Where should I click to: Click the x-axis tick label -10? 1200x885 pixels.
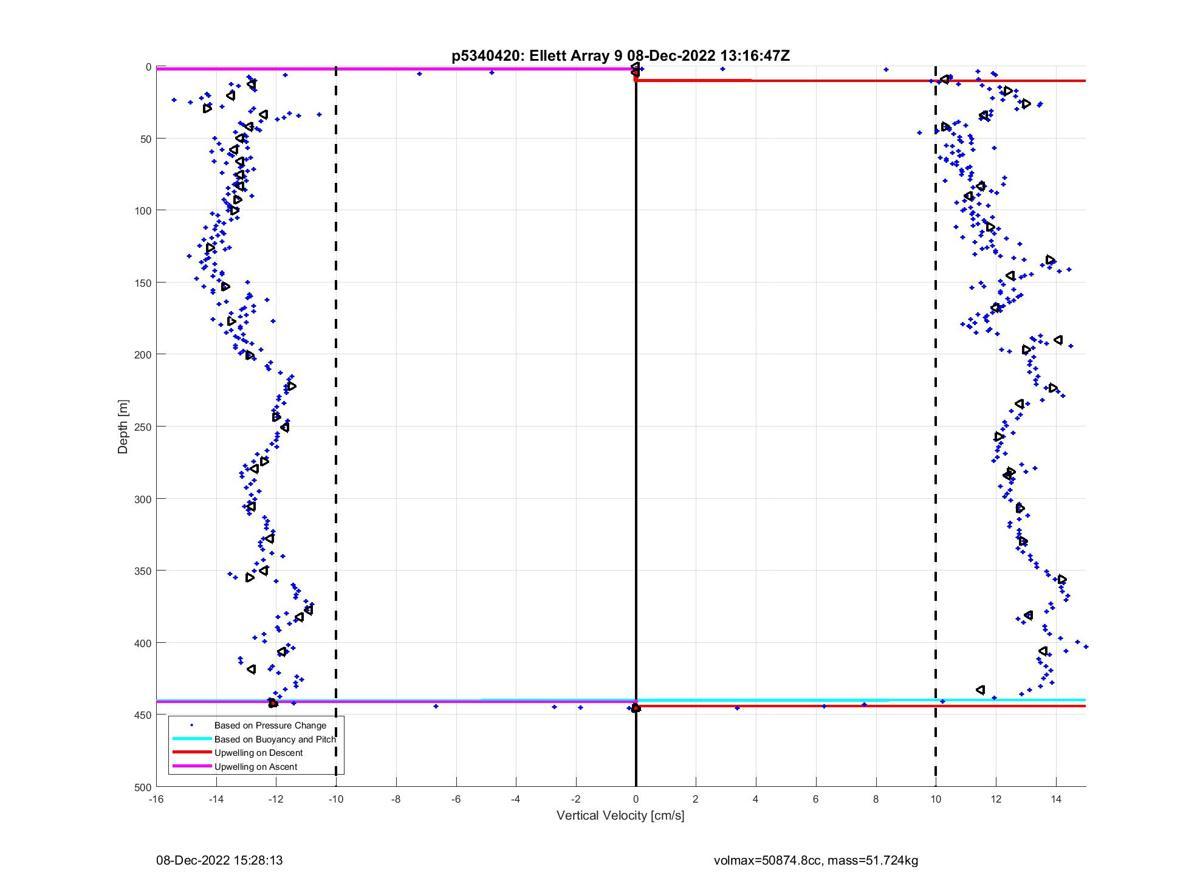tap(336, 799)
